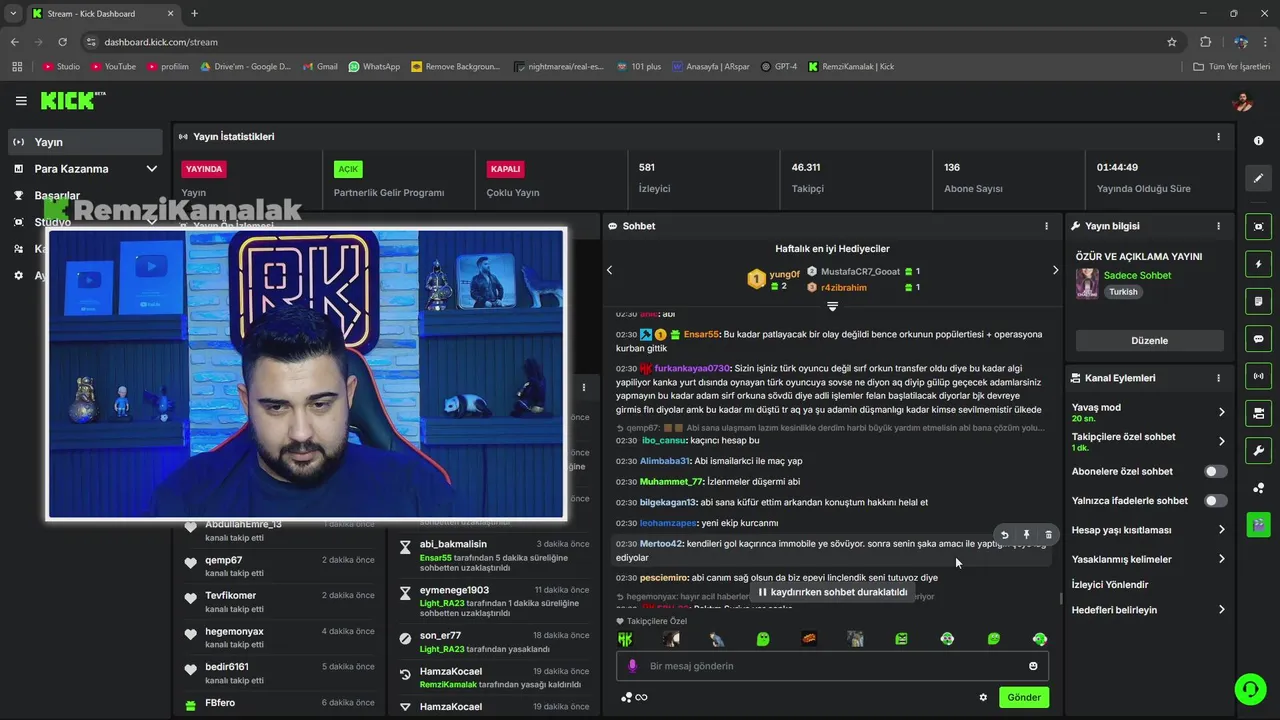Open the green headset support bubble

coord(1249,689)
